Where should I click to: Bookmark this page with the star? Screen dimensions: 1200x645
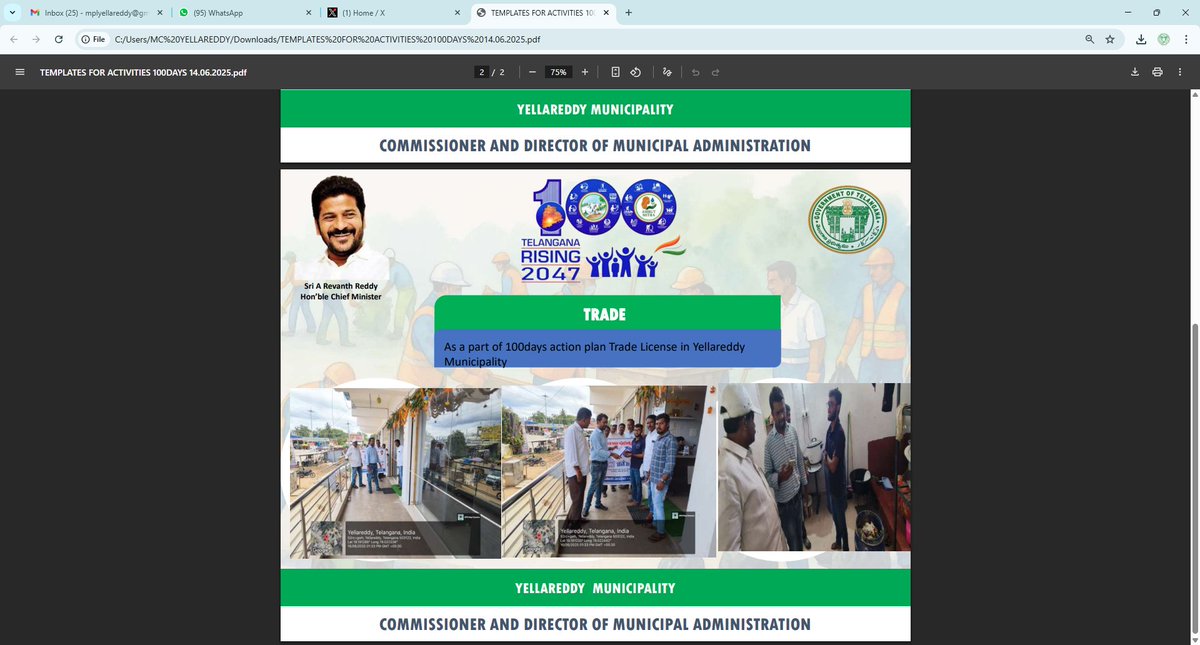click(x=1110, y=39)
